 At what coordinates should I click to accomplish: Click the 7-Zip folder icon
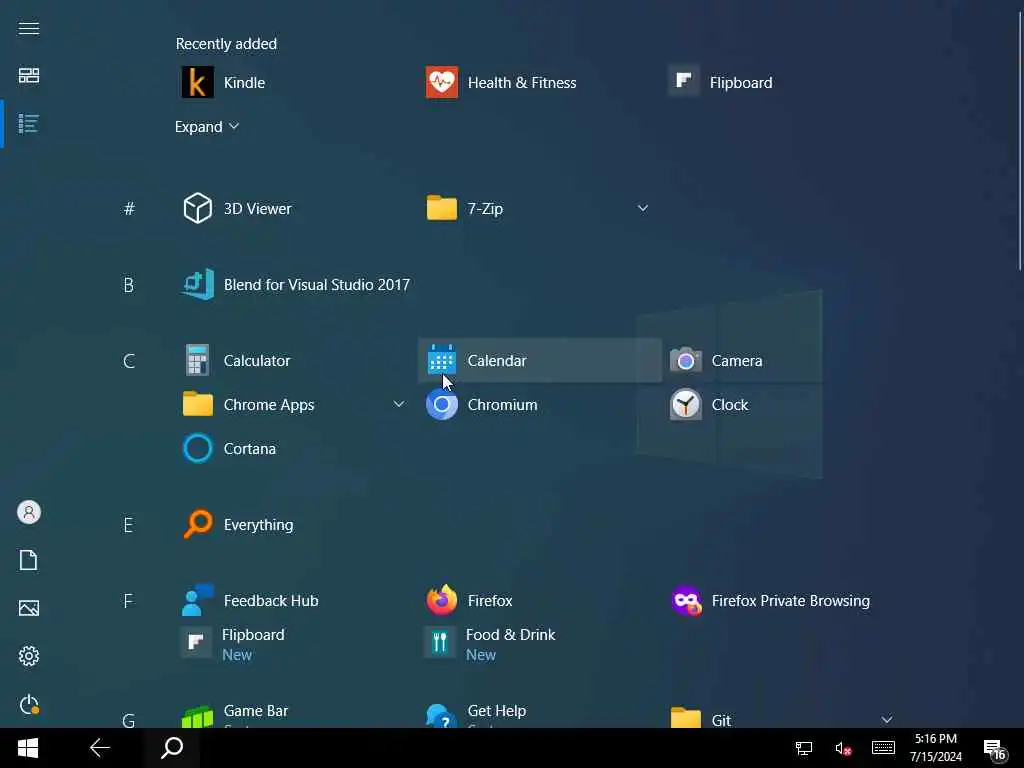pyautogui.click(x=441, y=208)
